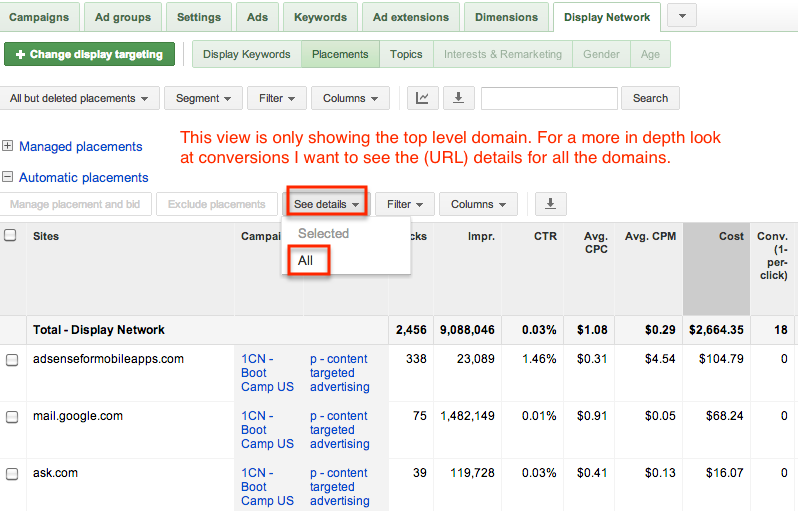Click the 9,088,046 total impressions value
798x511 pixels.
point(467,330)
